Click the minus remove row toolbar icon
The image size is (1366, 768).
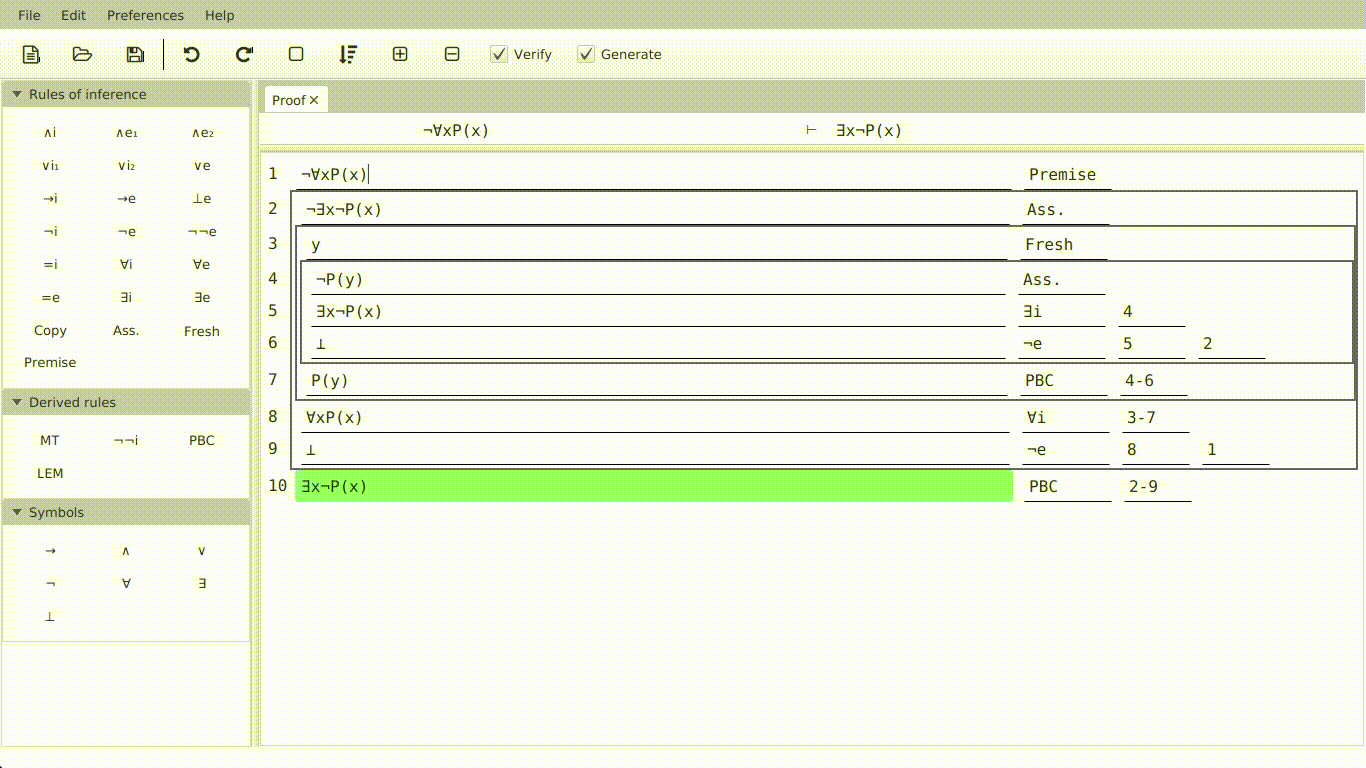452,54
